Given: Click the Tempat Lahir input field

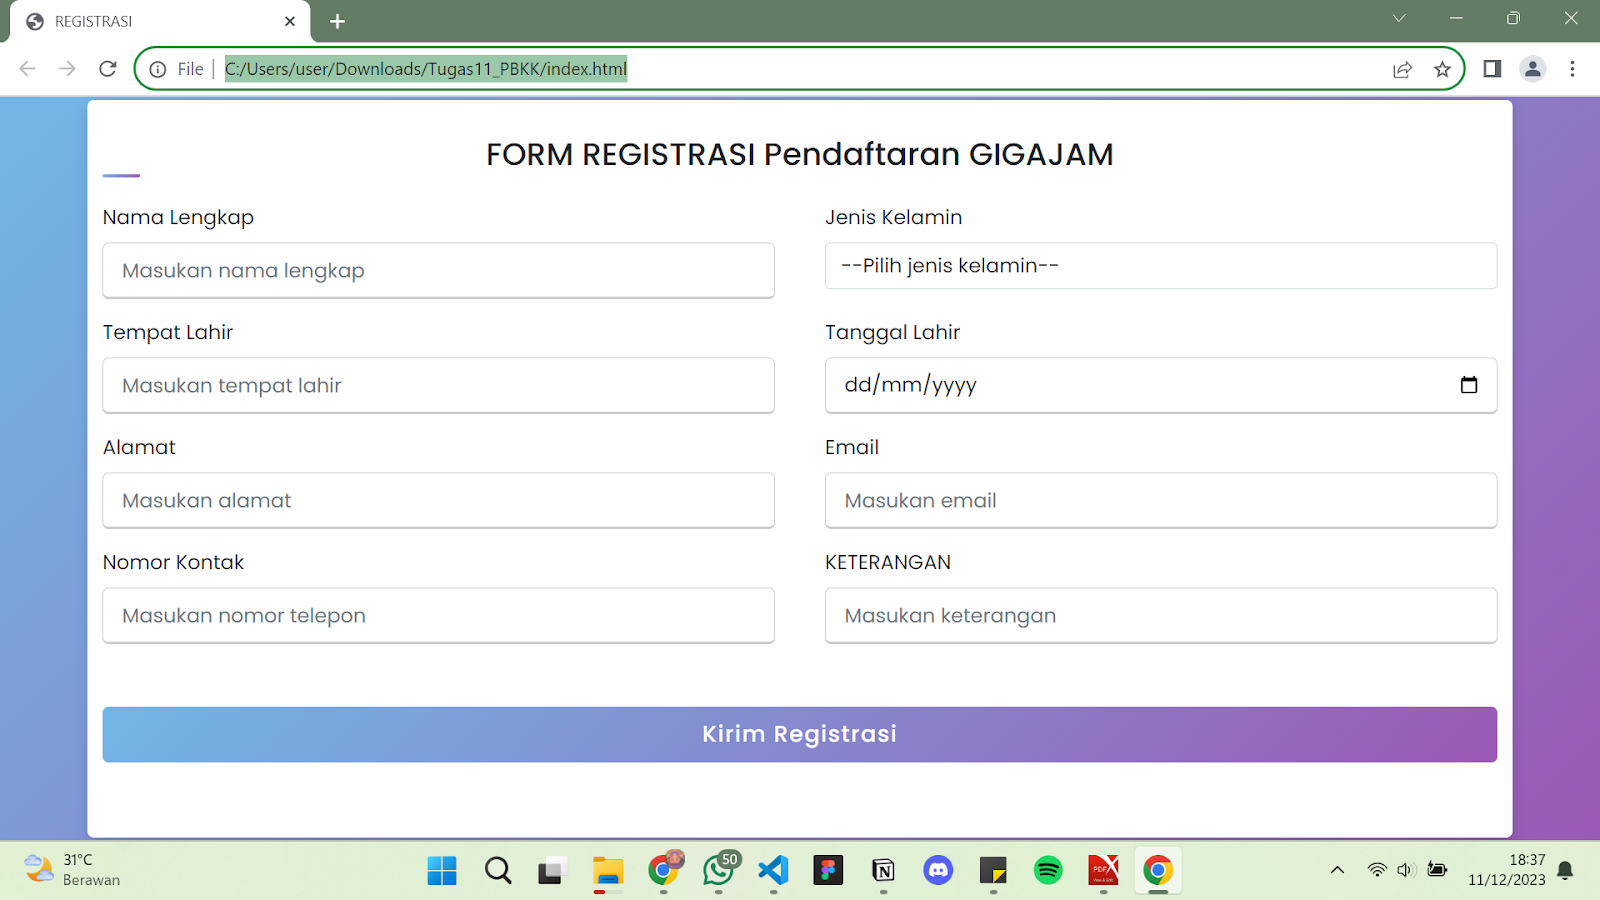Looking at the screenshot, I should (x=438, y=385).
